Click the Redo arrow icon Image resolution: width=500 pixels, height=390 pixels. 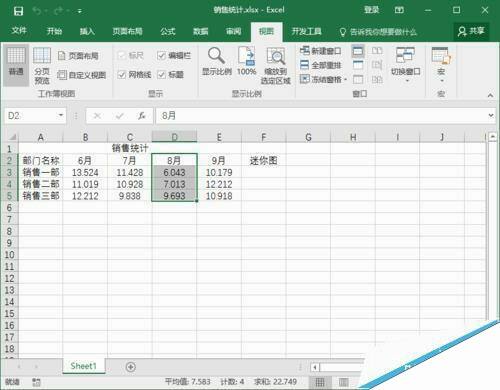(x=58, y=11)
